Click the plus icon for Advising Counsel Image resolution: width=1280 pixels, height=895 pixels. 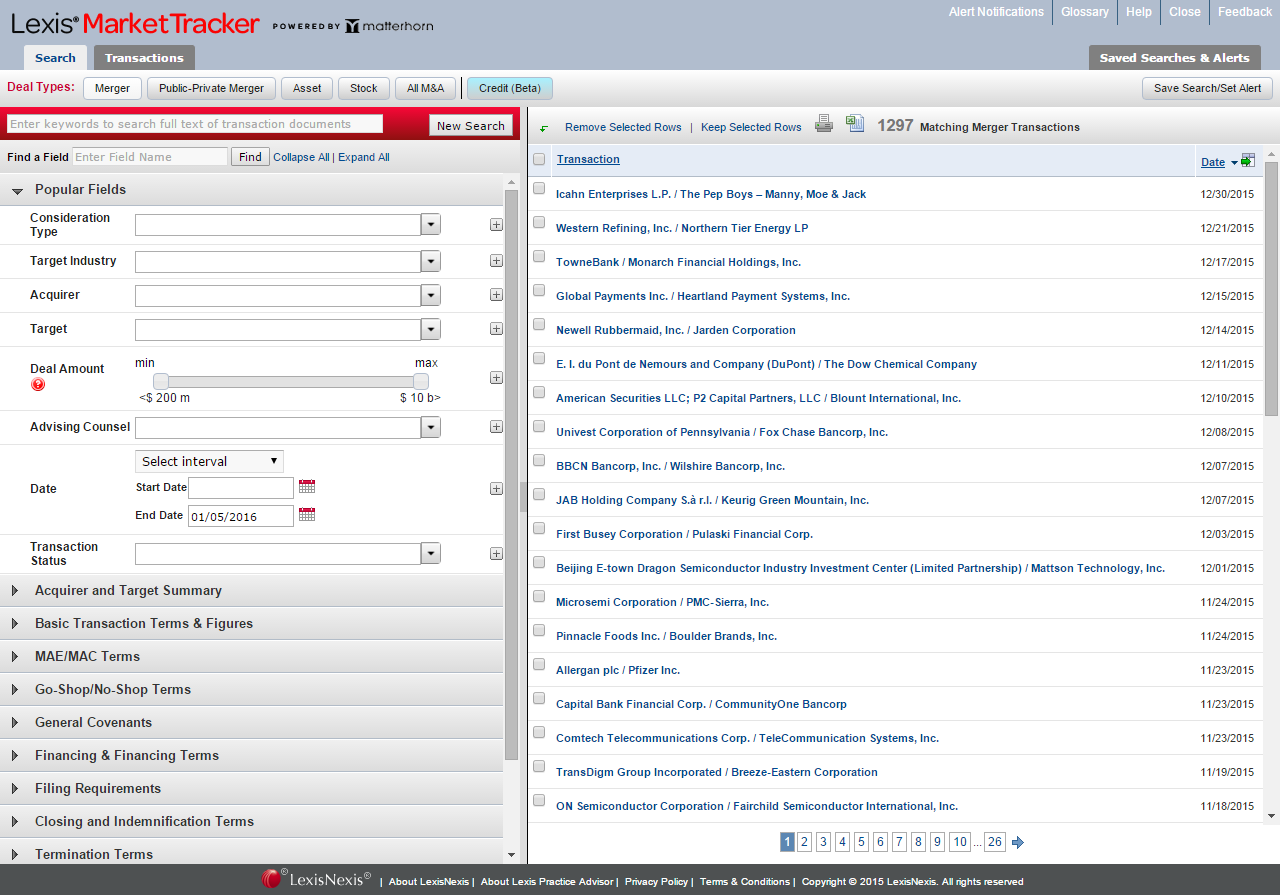(x=496, y=427)
